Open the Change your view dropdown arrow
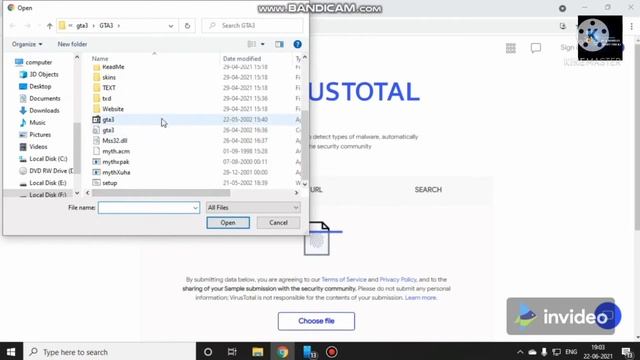 (x=262, y=44)
